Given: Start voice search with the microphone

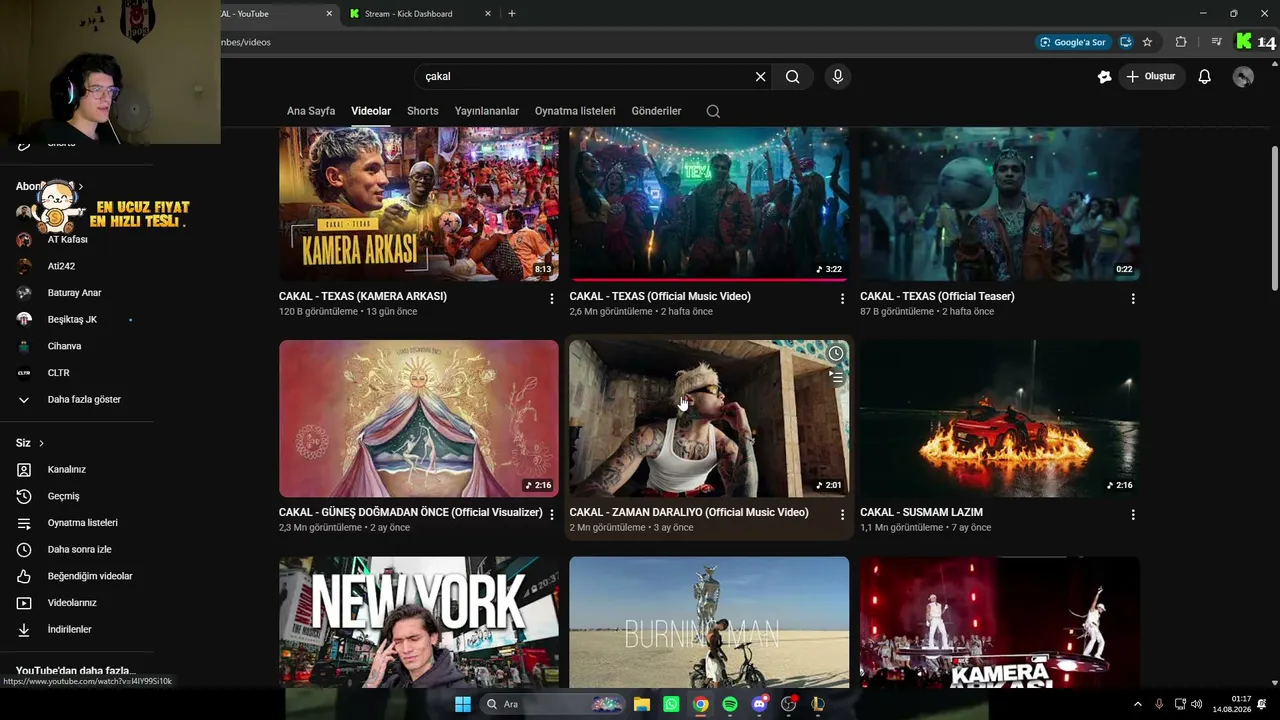Looking at the screenshot, I should point(838,77).
